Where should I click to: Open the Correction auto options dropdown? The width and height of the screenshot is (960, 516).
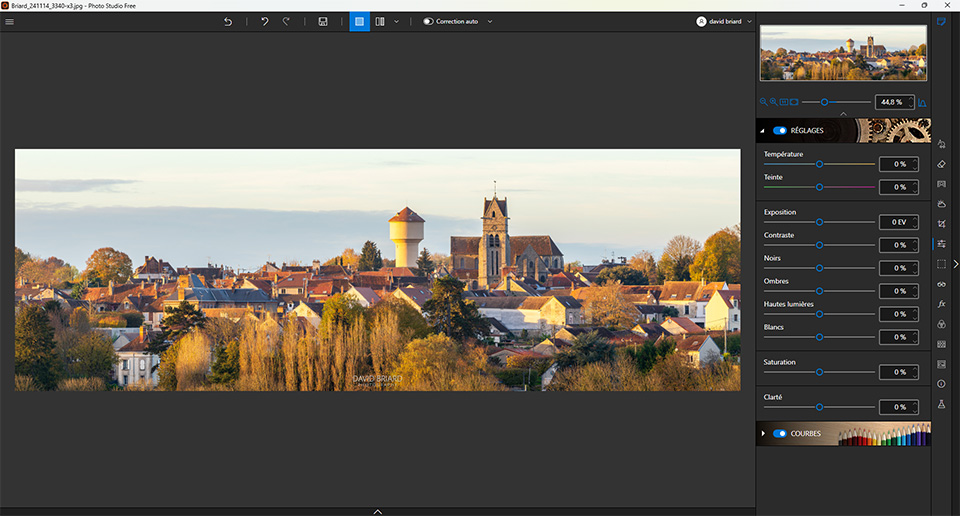coord(490,21)
